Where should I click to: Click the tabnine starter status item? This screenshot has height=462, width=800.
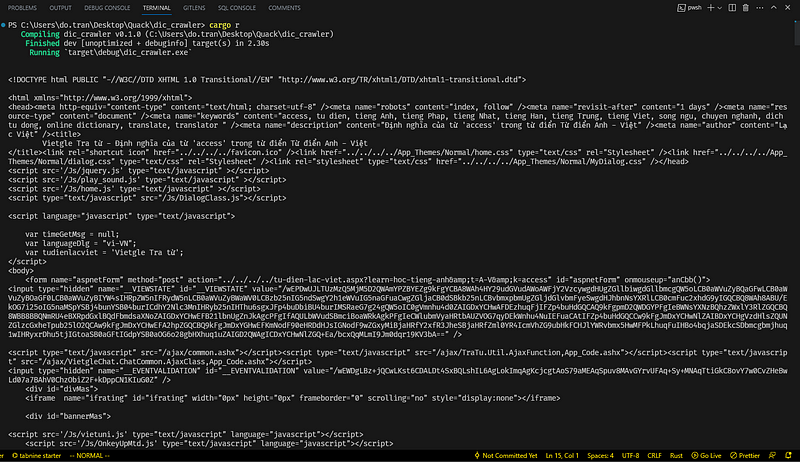pyautogui.click(x=36, y=455)
